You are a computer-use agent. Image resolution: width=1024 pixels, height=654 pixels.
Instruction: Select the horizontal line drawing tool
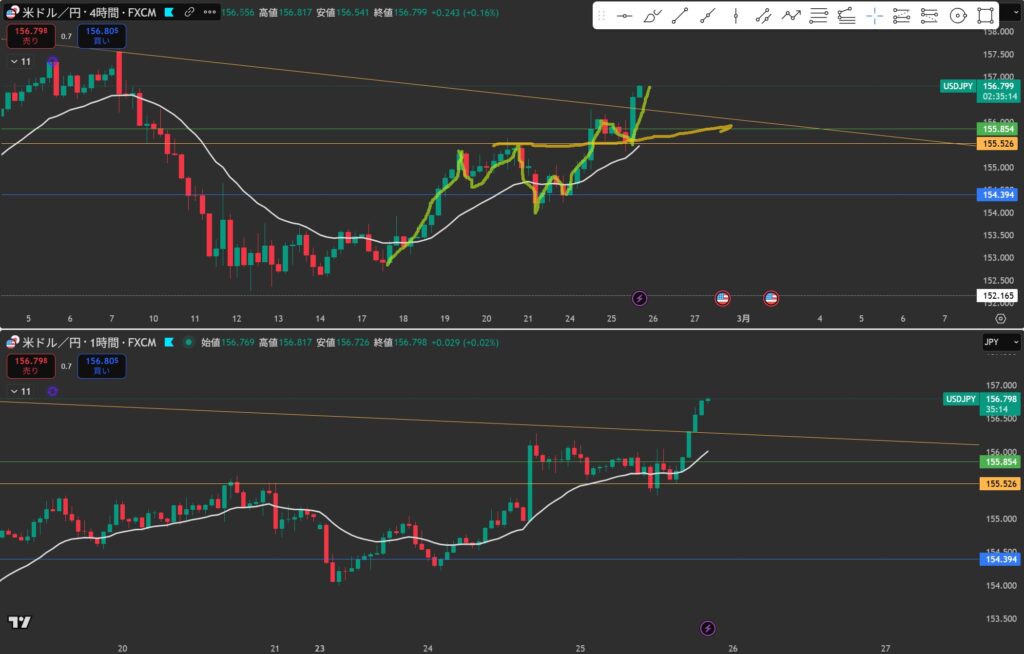pos(625,16)
